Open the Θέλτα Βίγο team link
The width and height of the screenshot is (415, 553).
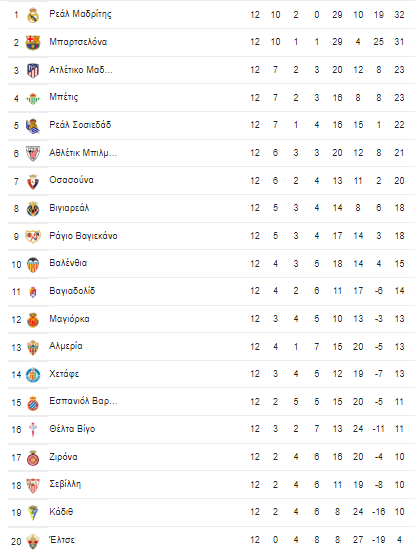[72, 429]
